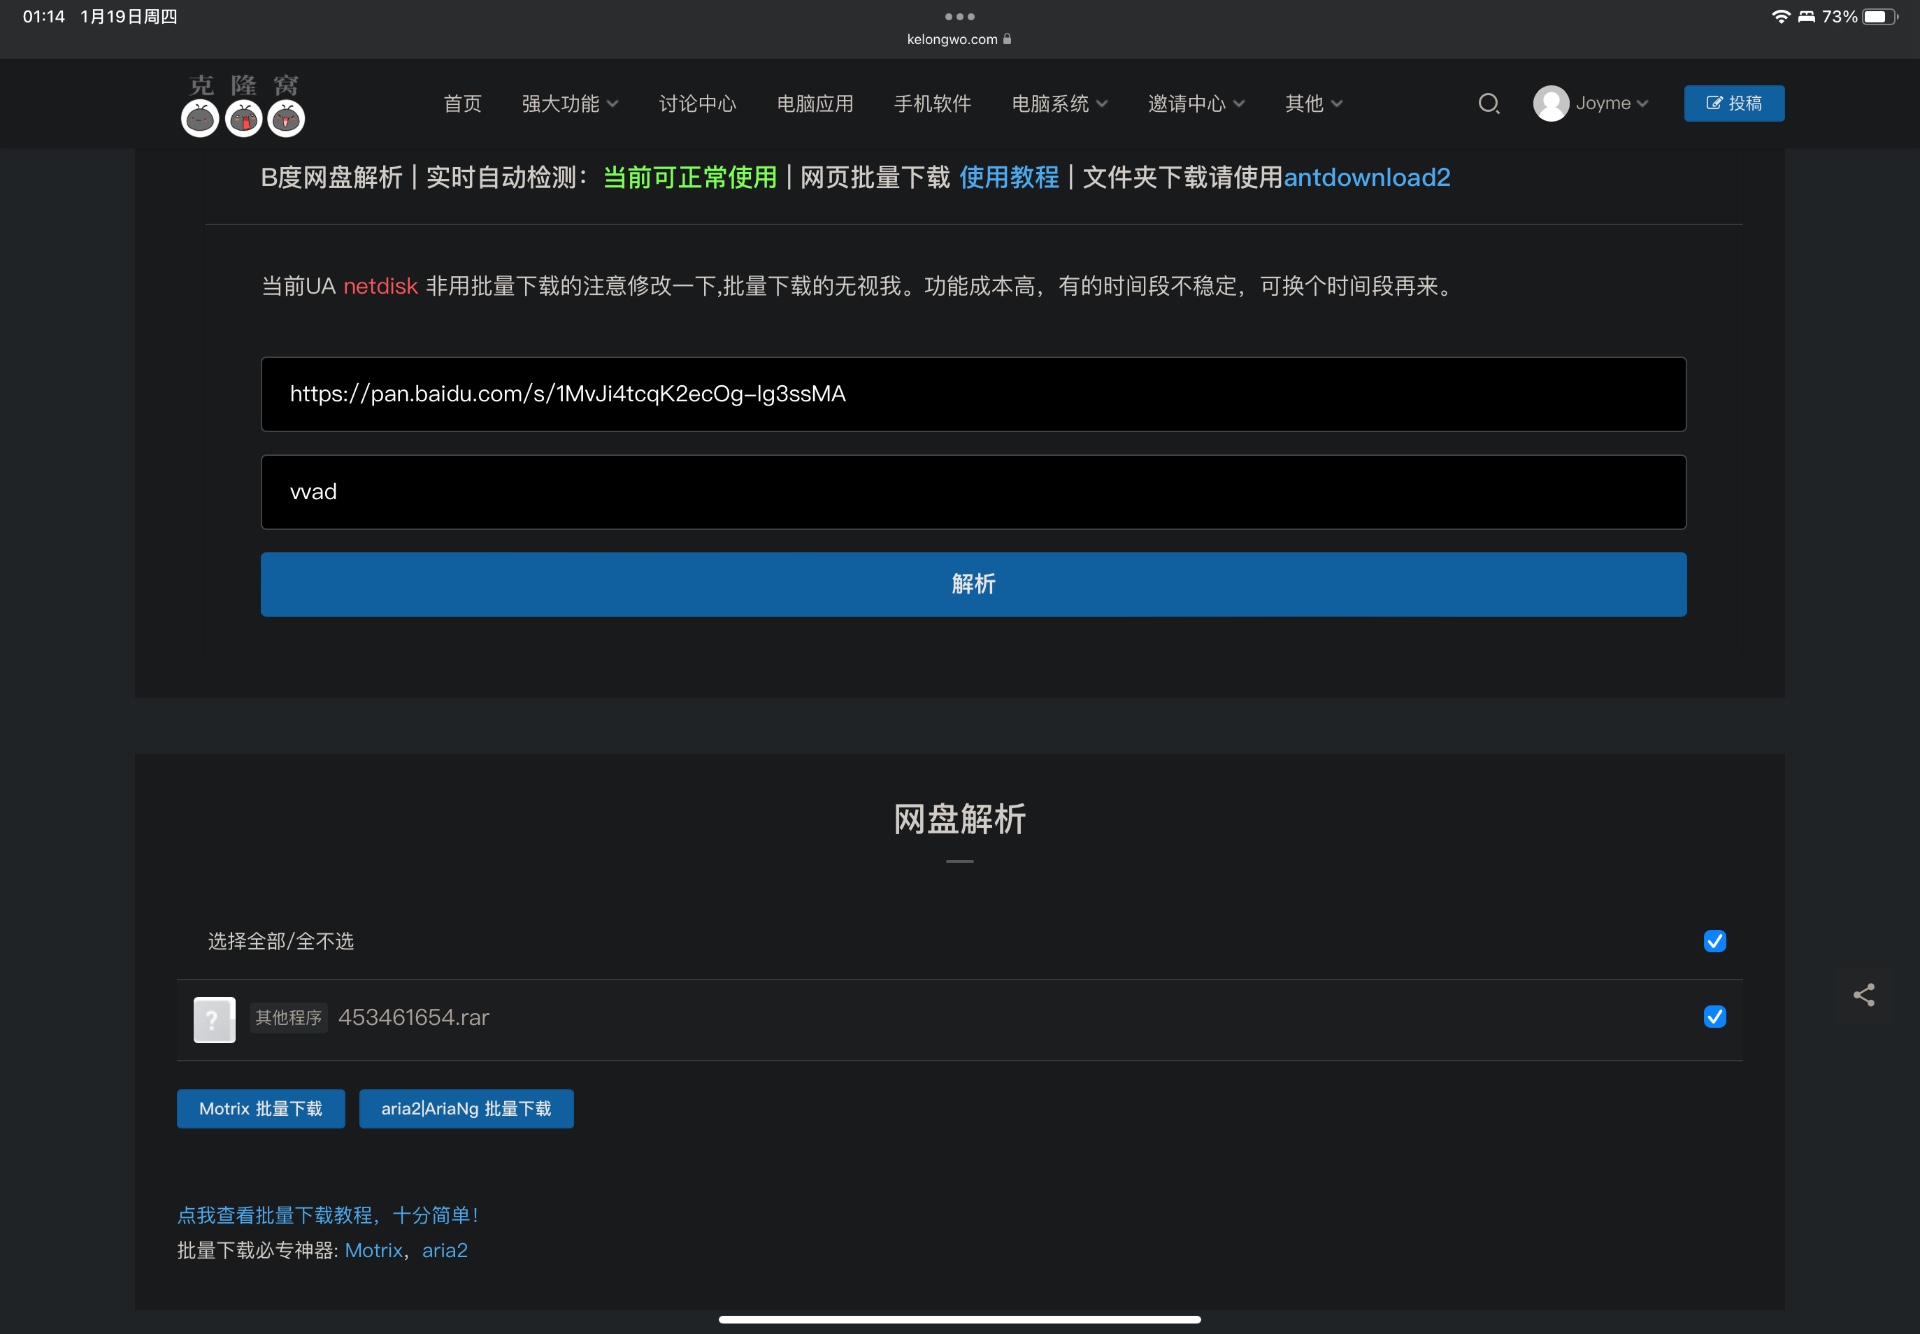1920x1334 pixels.
Task: Click Motrix 批量下载 button
Action: 261,1109
